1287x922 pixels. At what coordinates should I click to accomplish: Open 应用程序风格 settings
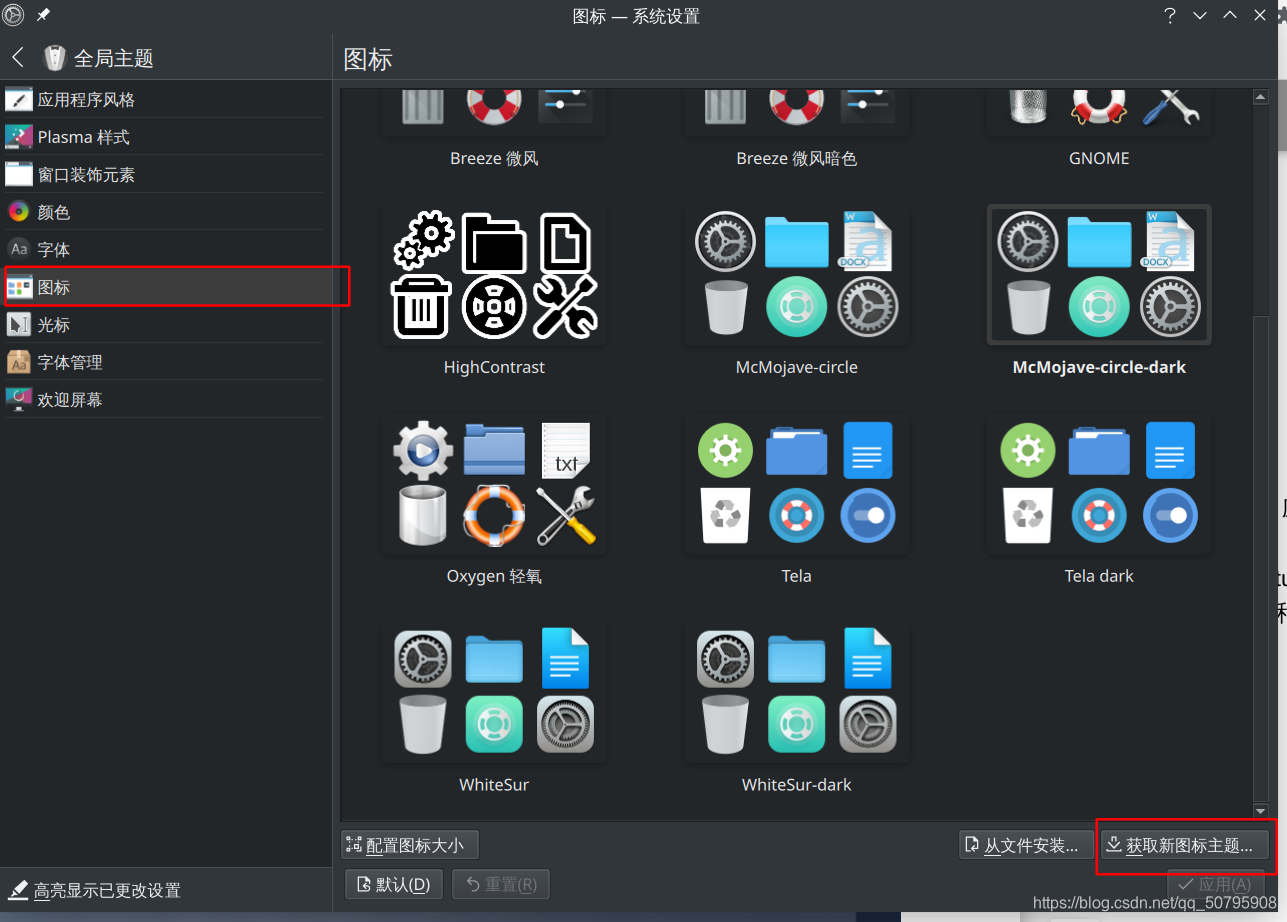coord(165,99)
